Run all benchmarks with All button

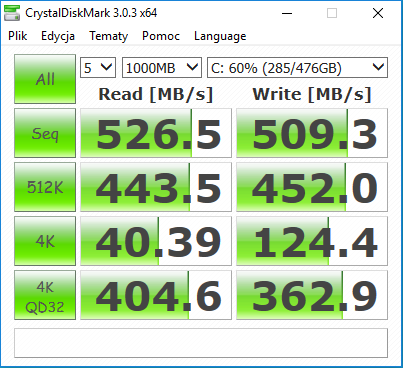coord(45,79)
